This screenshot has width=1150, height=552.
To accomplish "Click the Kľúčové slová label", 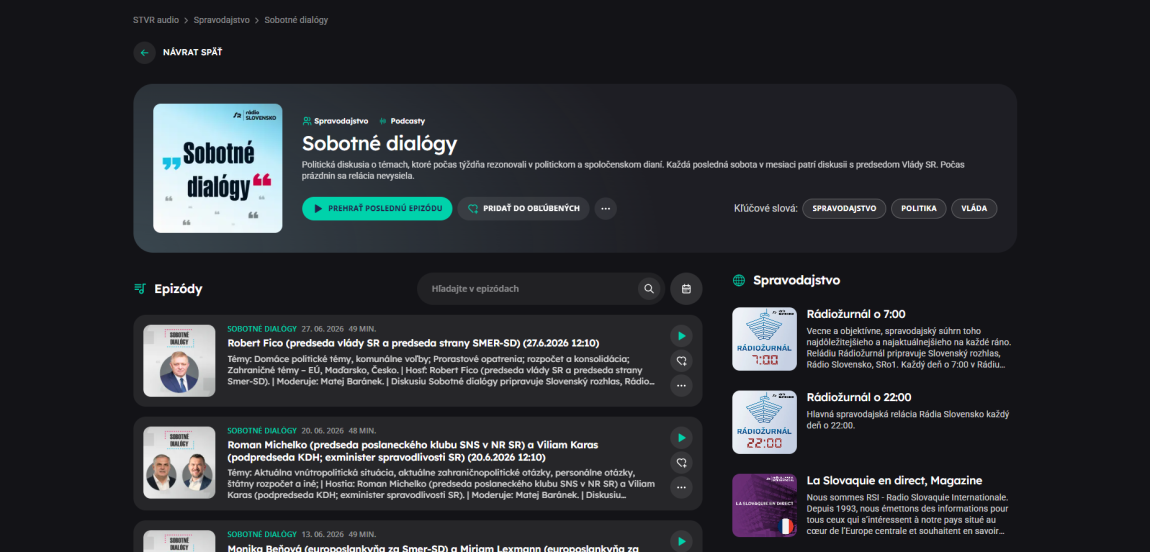I will (766, 209).
